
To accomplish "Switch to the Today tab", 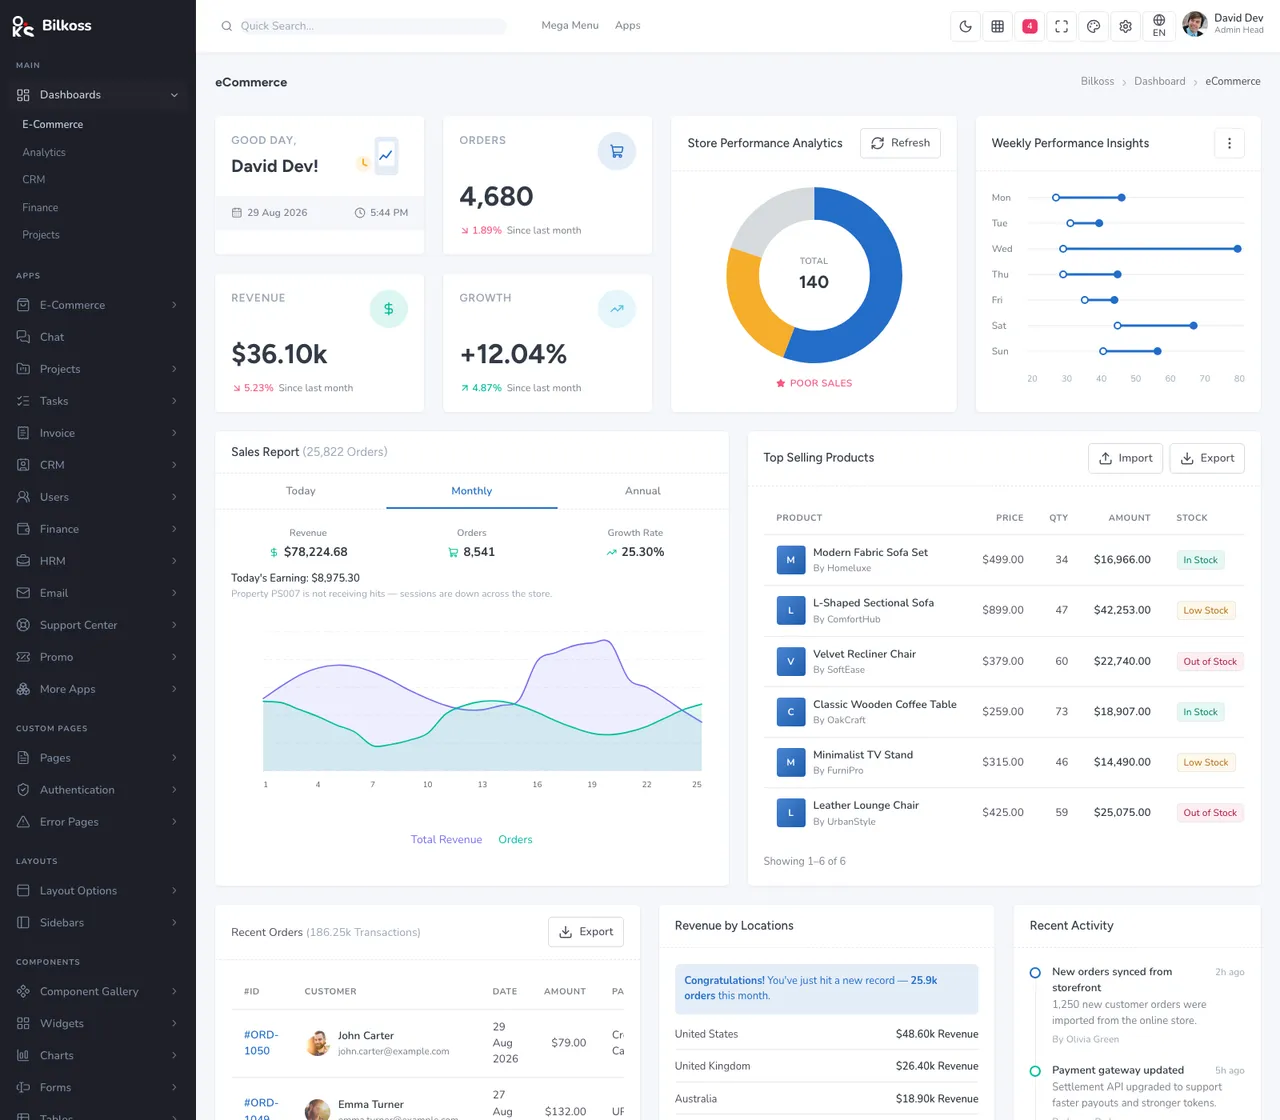I will tap(301, 491).
